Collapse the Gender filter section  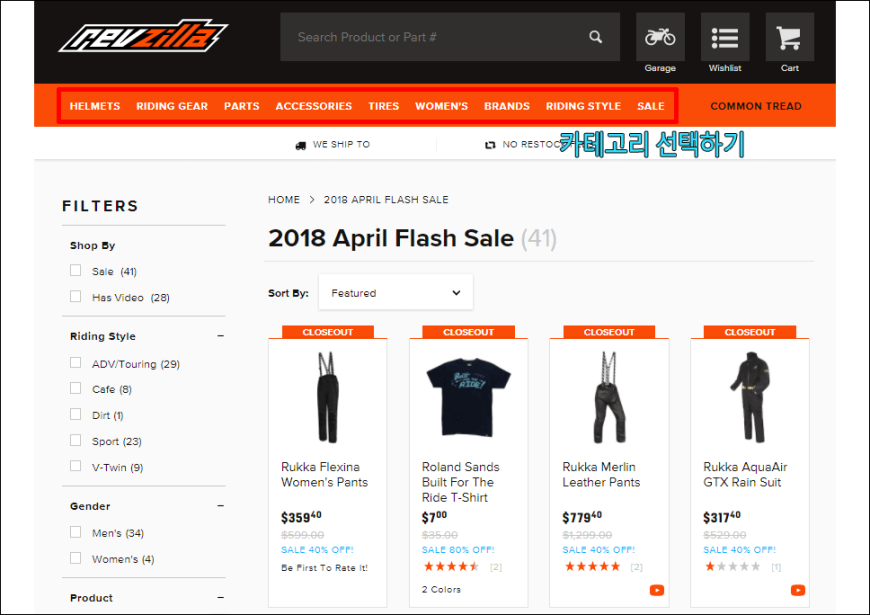221,506
